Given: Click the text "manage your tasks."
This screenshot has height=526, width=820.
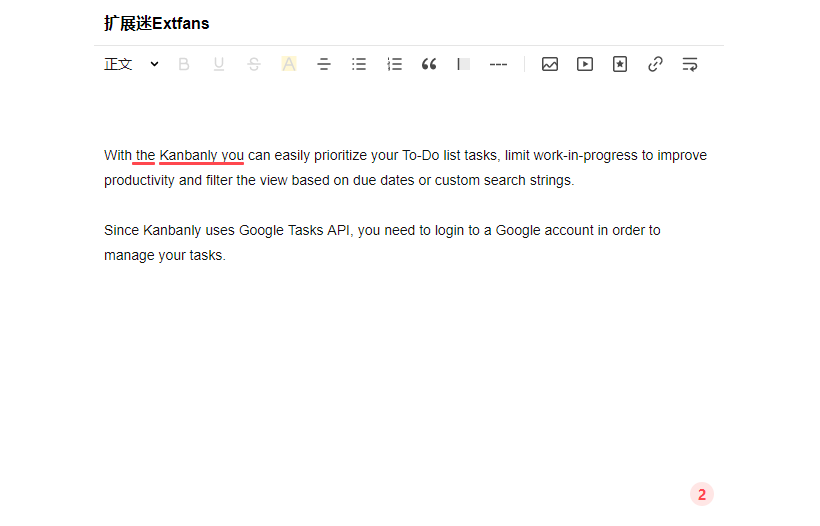Looking at the screenshot, I should (x=165, y=255).
